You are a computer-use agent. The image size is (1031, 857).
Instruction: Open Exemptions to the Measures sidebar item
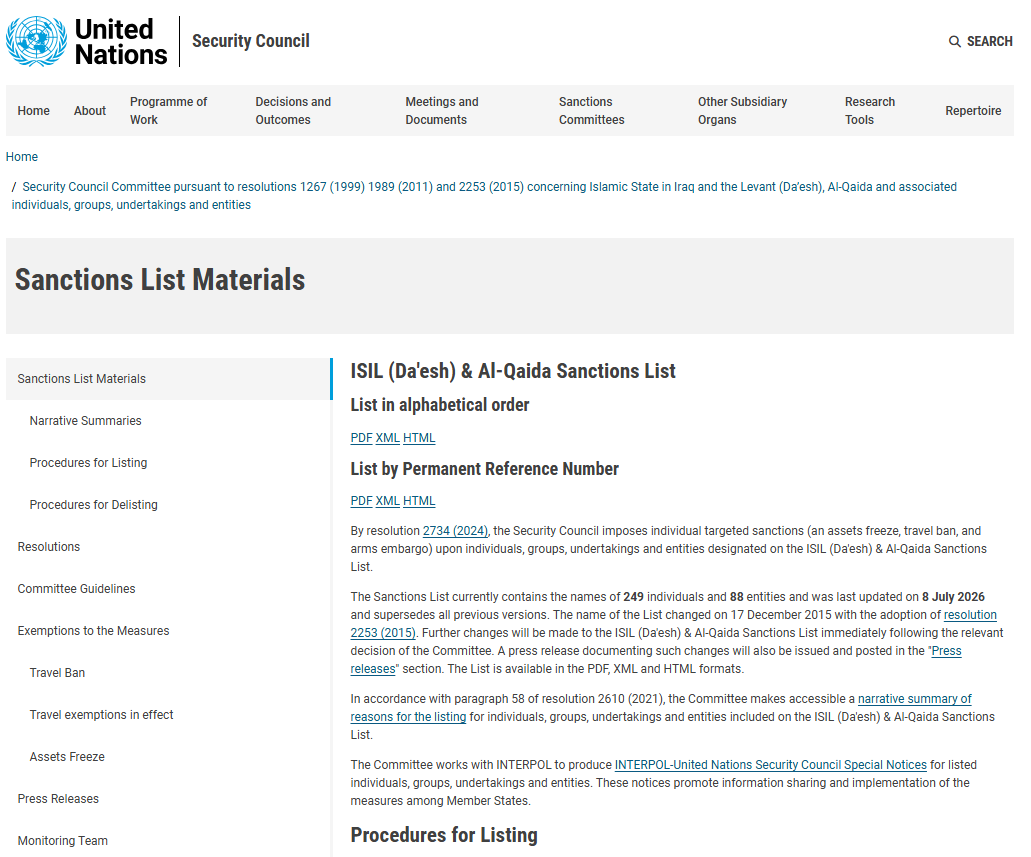tap(93, 631)
